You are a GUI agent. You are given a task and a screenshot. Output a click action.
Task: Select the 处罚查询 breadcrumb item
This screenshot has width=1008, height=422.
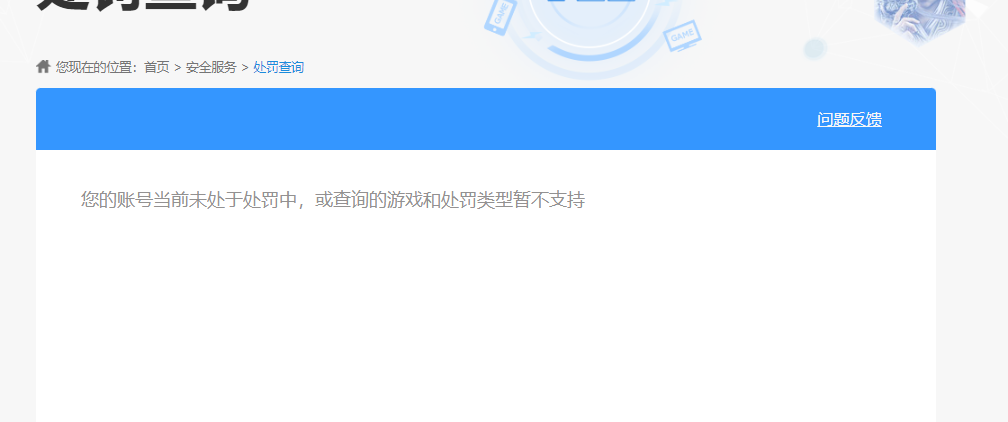point(278,67)
